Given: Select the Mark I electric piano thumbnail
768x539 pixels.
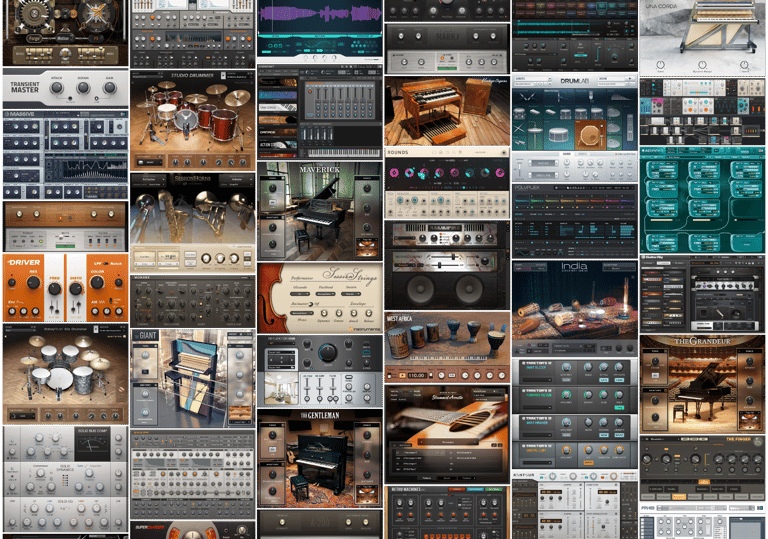Looking at the screenshot, I should [x=447, y=49].
